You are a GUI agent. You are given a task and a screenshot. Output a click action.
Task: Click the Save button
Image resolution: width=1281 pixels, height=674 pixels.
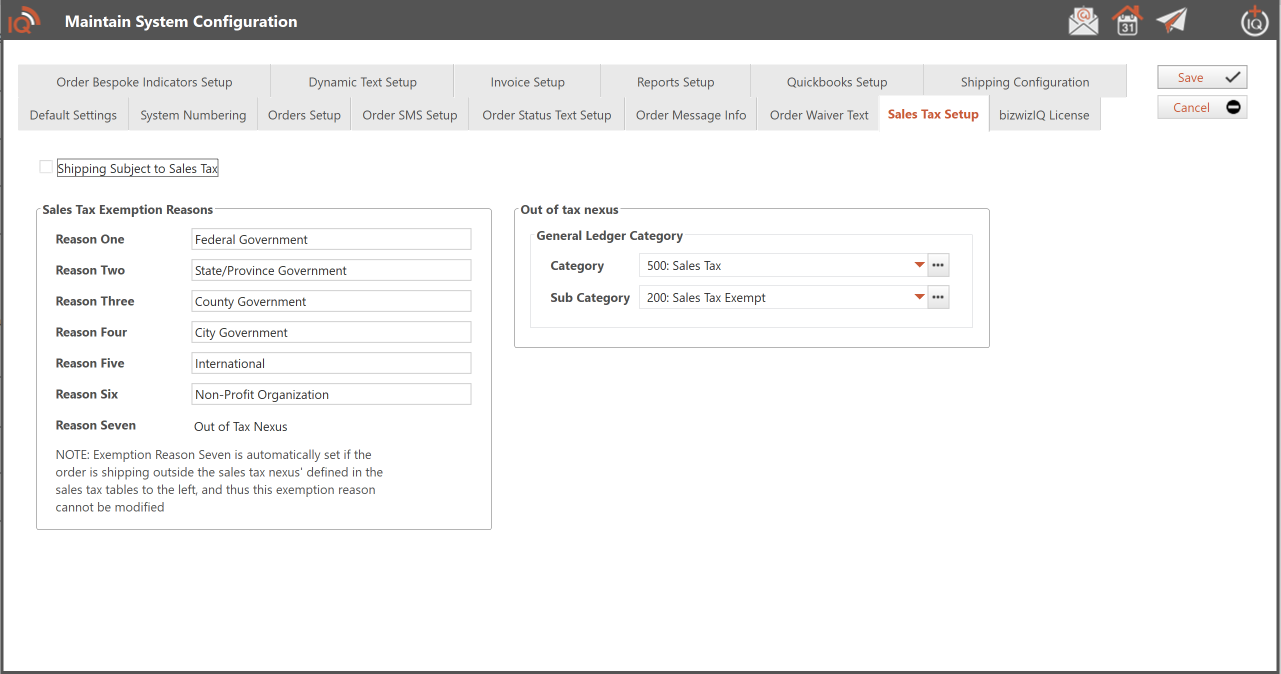coord(1202,78)
